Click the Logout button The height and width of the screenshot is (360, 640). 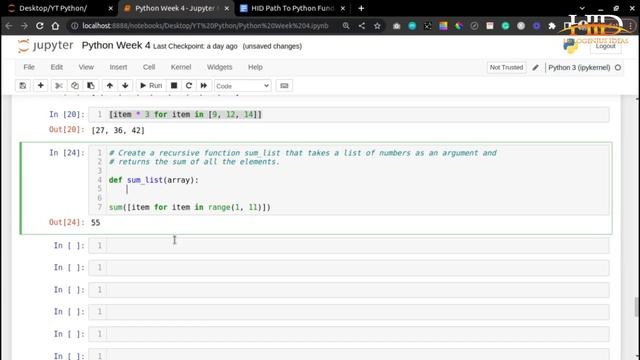tap(605, 46)
